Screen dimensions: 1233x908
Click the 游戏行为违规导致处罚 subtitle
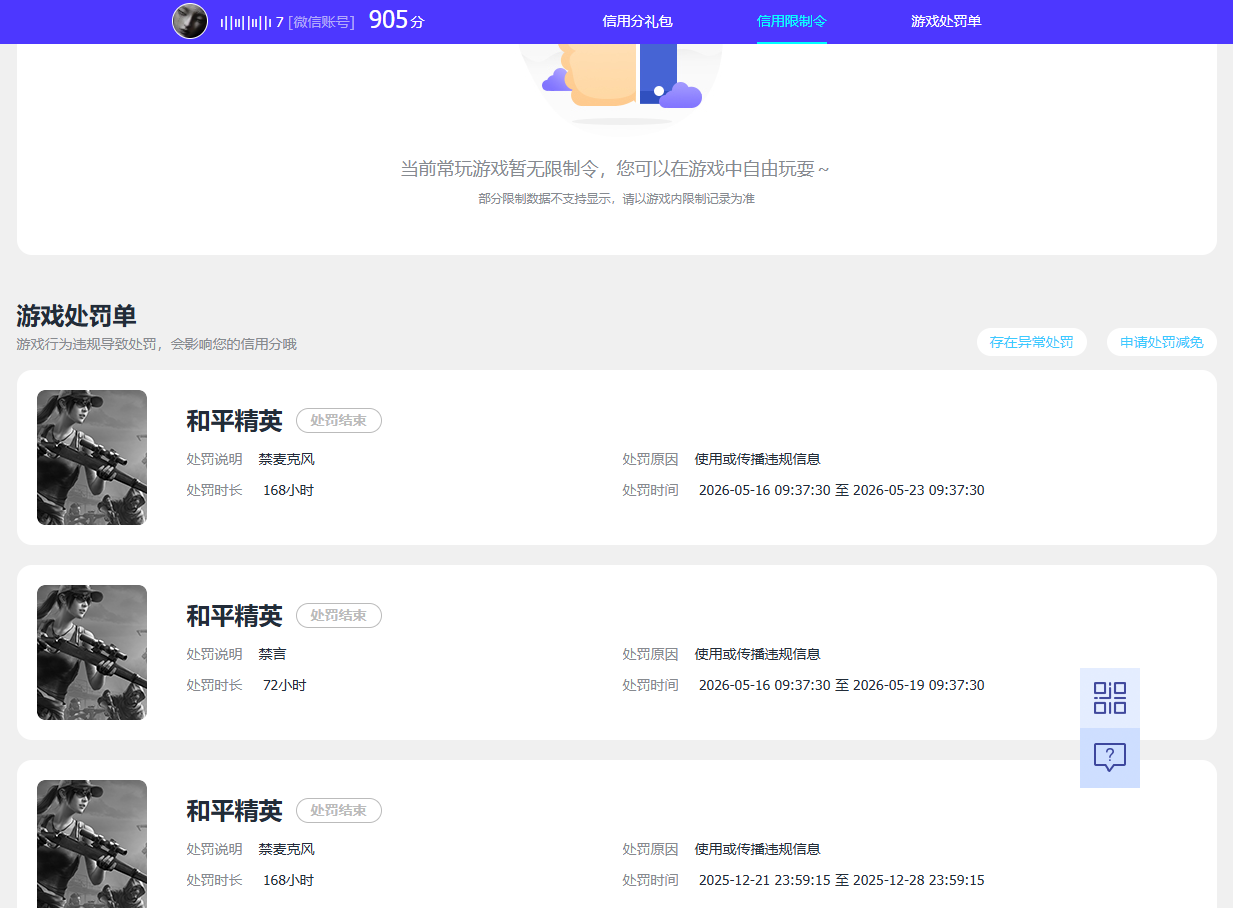(157, 344)
